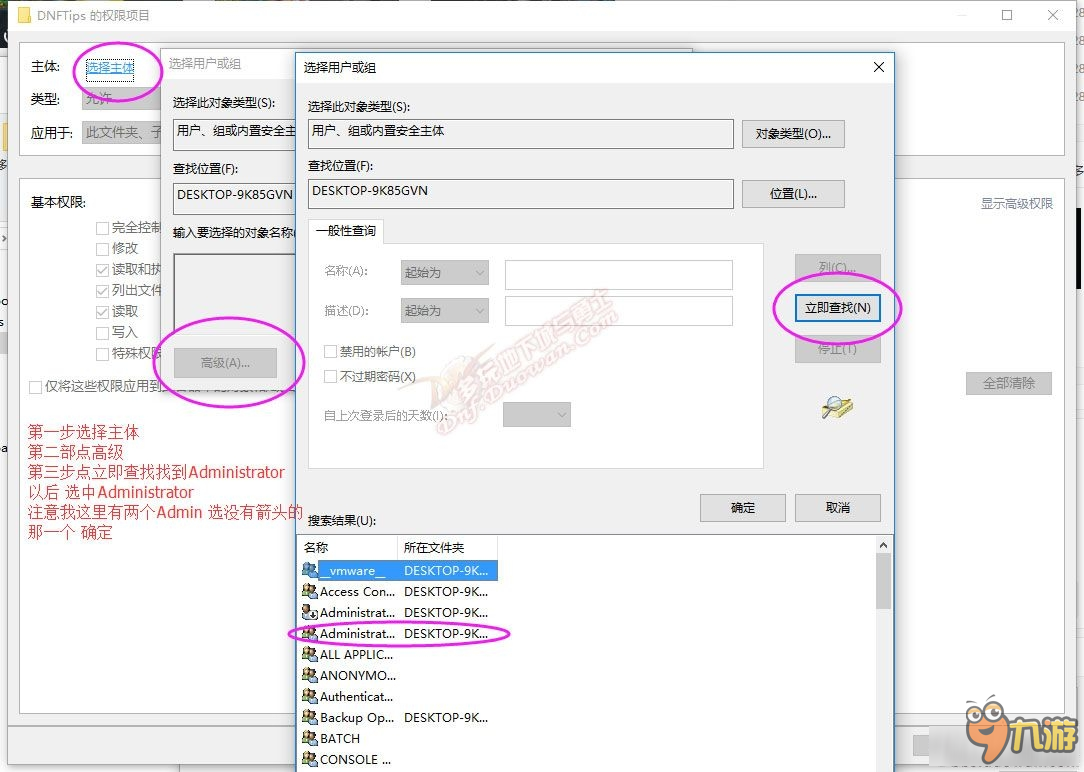Toggle the 写入 permission checkbox
The height and width of the screenshot is (772, 1084).
102,333
